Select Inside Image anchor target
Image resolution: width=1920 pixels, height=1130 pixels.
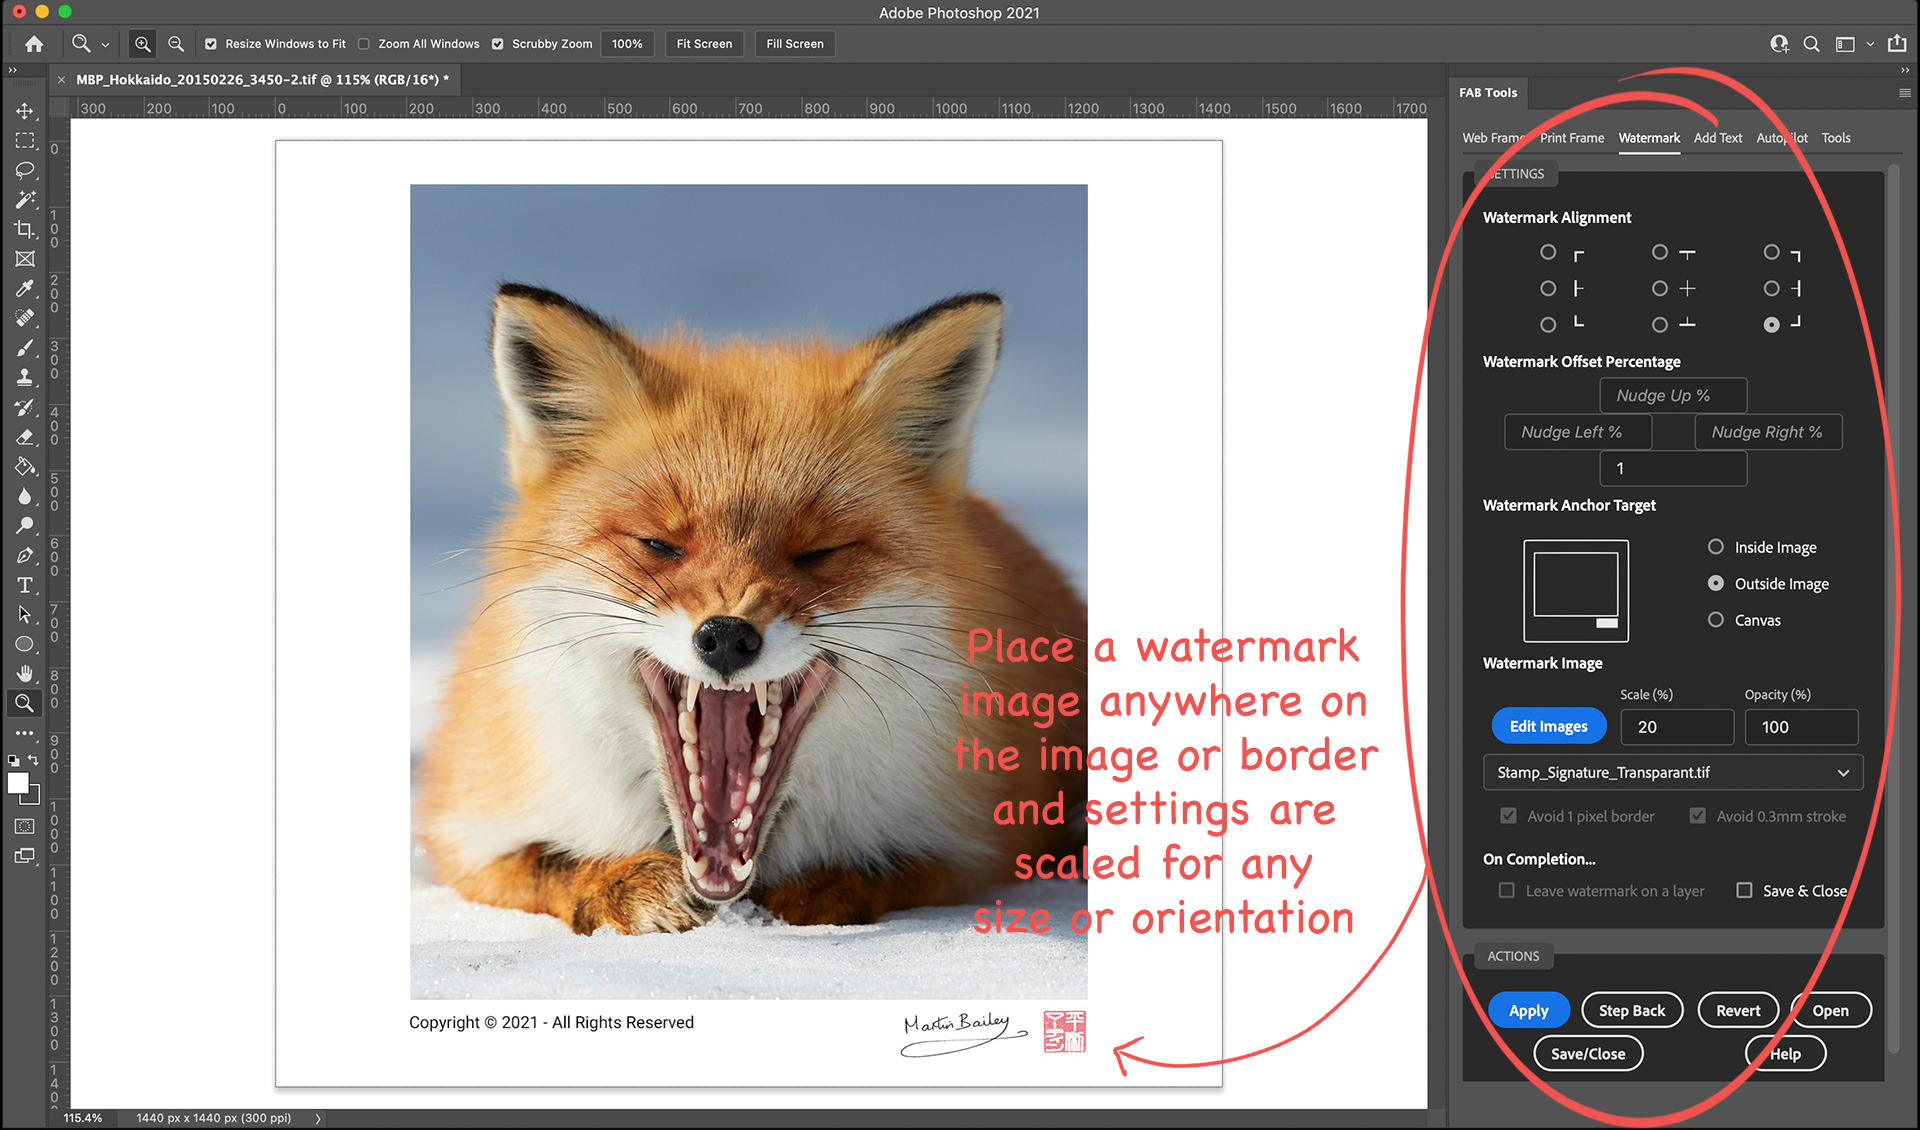point(1716,547)
